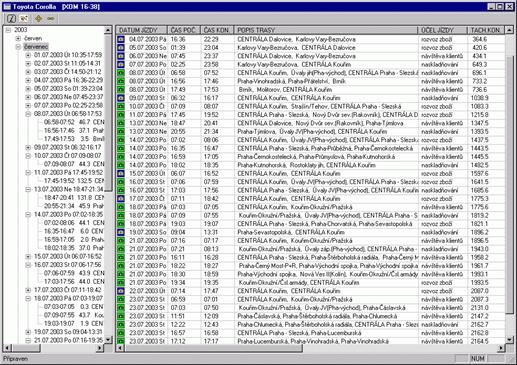The image size is (517, 365).
Task: Click the Připraven status bar text
Action: 16,359
